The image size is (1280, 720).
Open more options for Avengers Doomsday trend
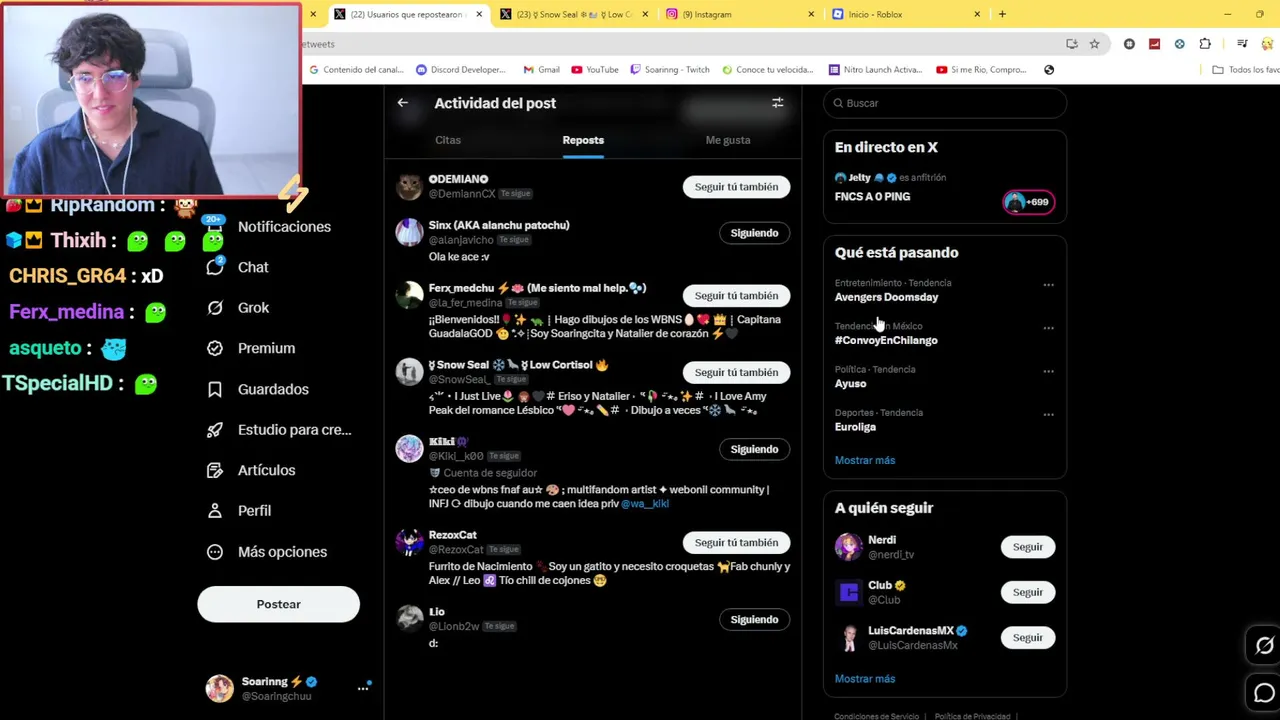point(1048,285)
